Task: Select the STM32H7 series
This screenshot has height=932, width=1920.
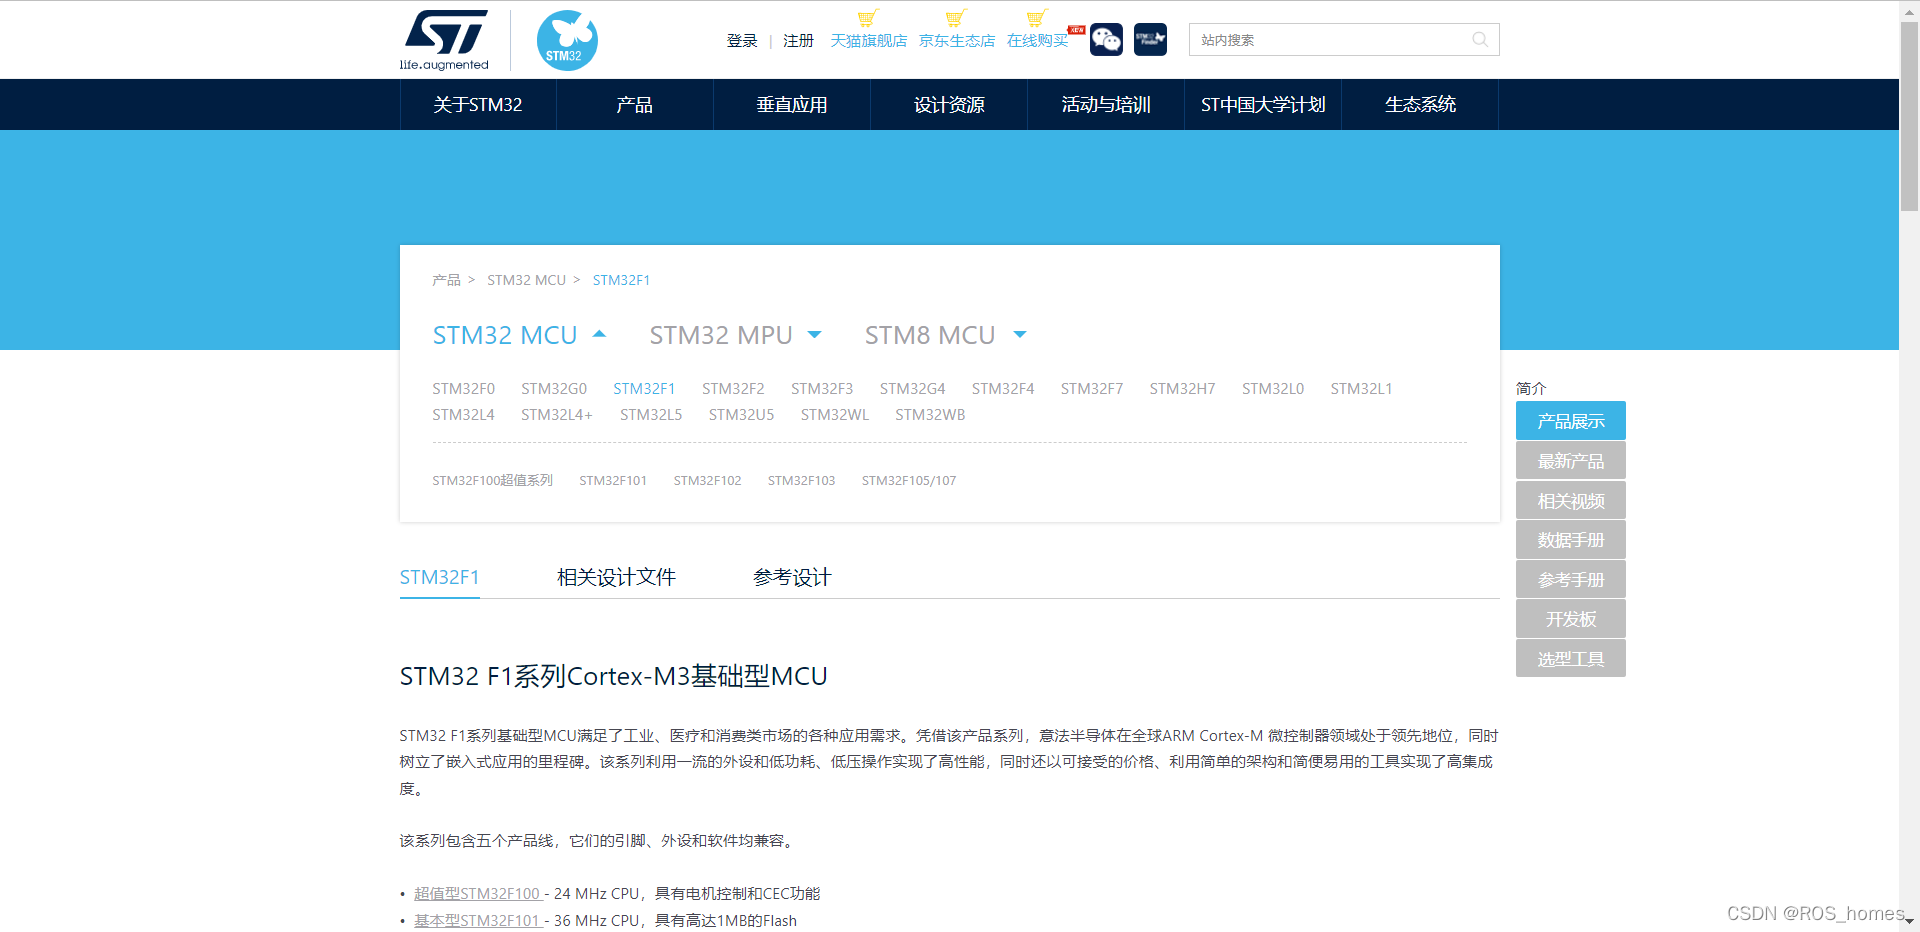Action: (x=1182, y=389)
